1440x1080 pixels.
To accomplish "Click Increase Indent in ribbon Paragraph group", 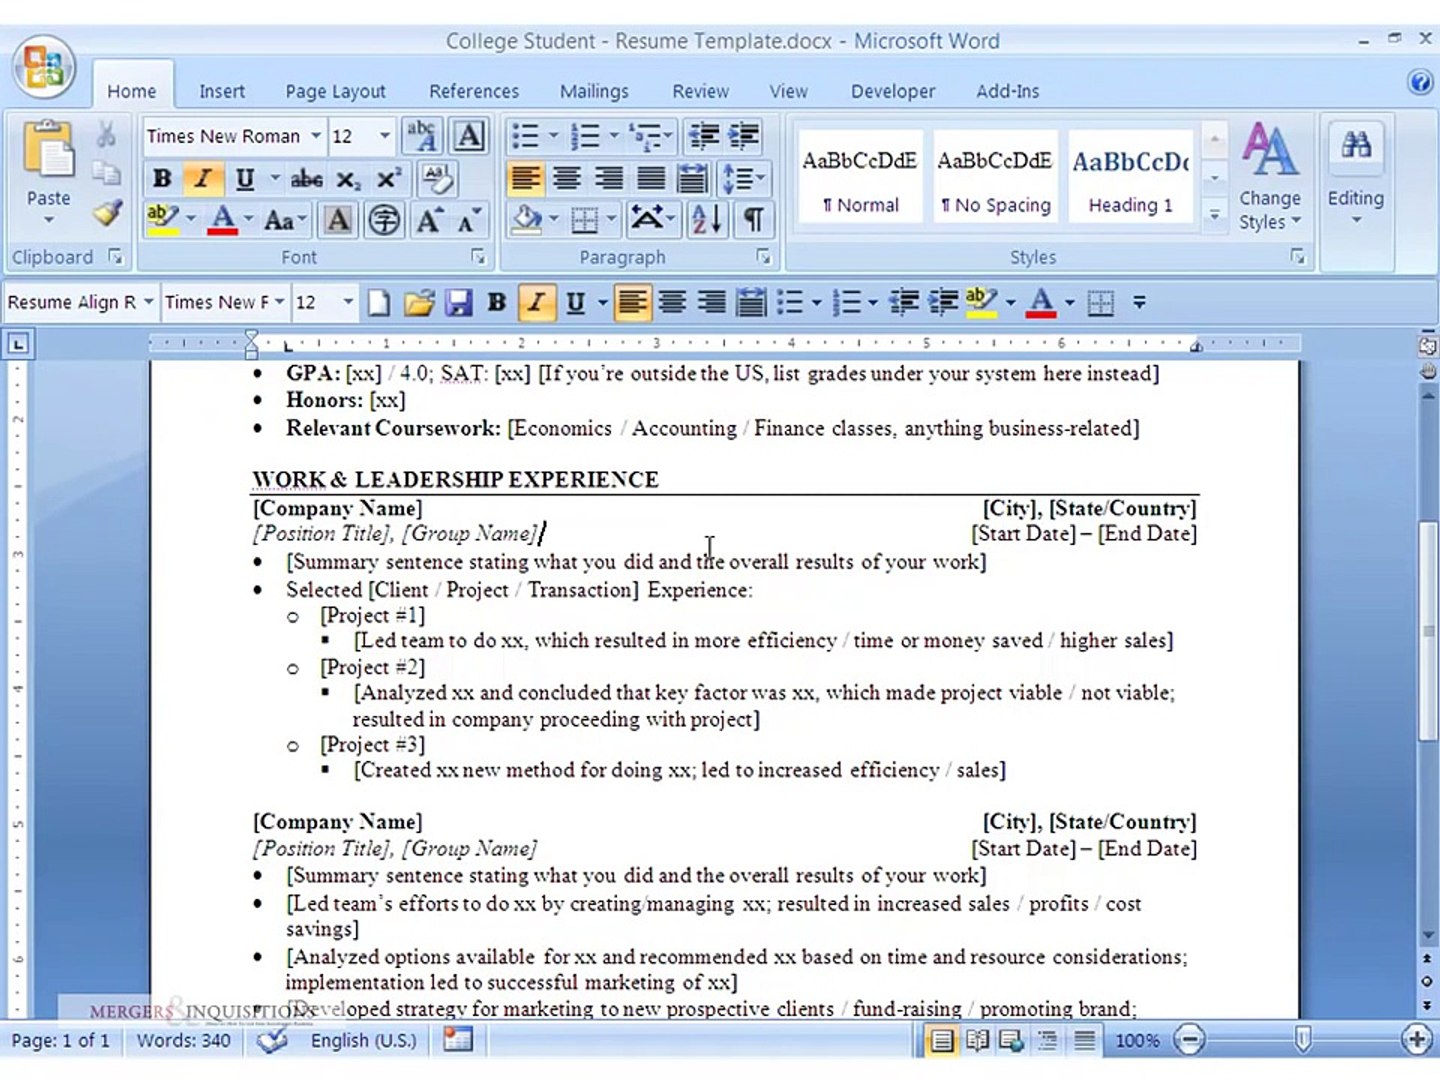I will pos(743,135).
